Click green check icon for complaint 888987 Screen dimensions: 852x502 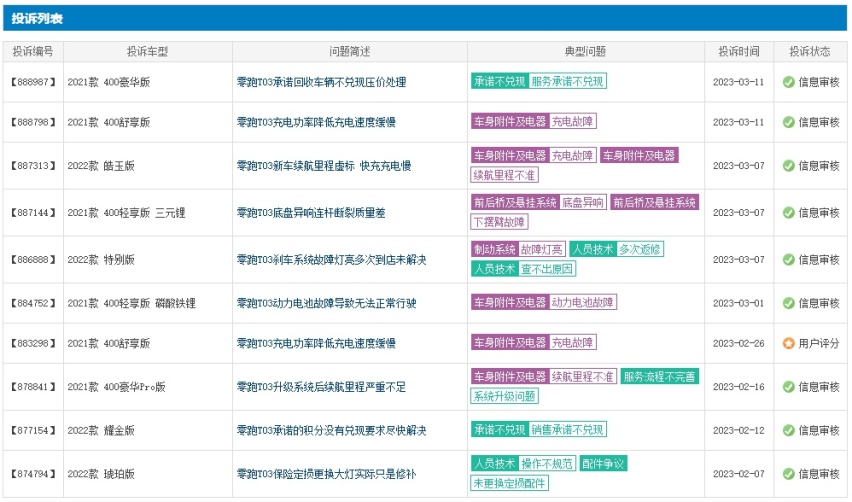(x=788, y=82)
